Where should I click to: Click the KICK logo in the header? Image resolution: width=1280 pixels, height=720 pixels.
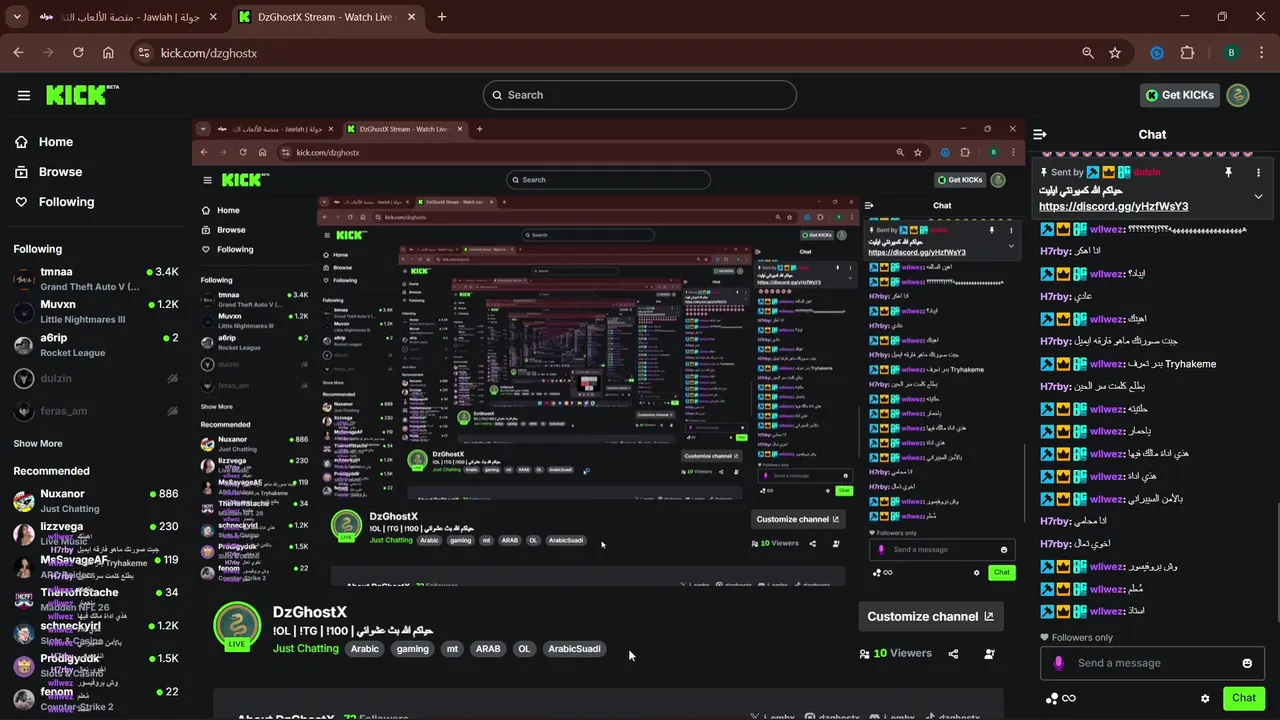coord(82,95)
